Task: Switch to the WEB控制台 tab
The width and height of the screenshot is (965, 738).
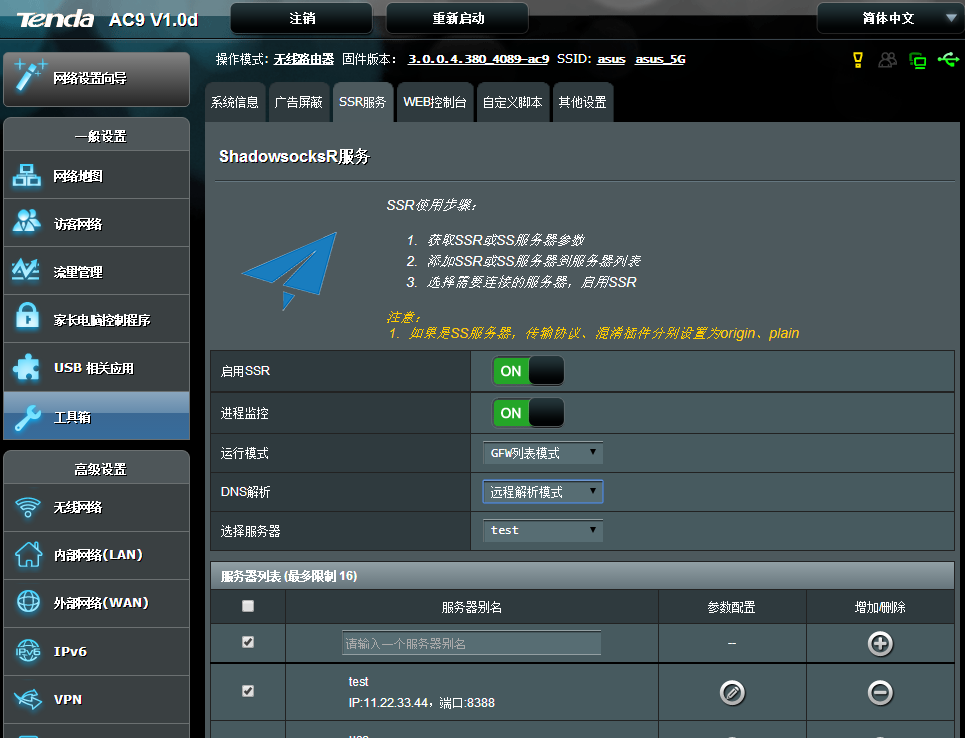Action: (435, 102)
